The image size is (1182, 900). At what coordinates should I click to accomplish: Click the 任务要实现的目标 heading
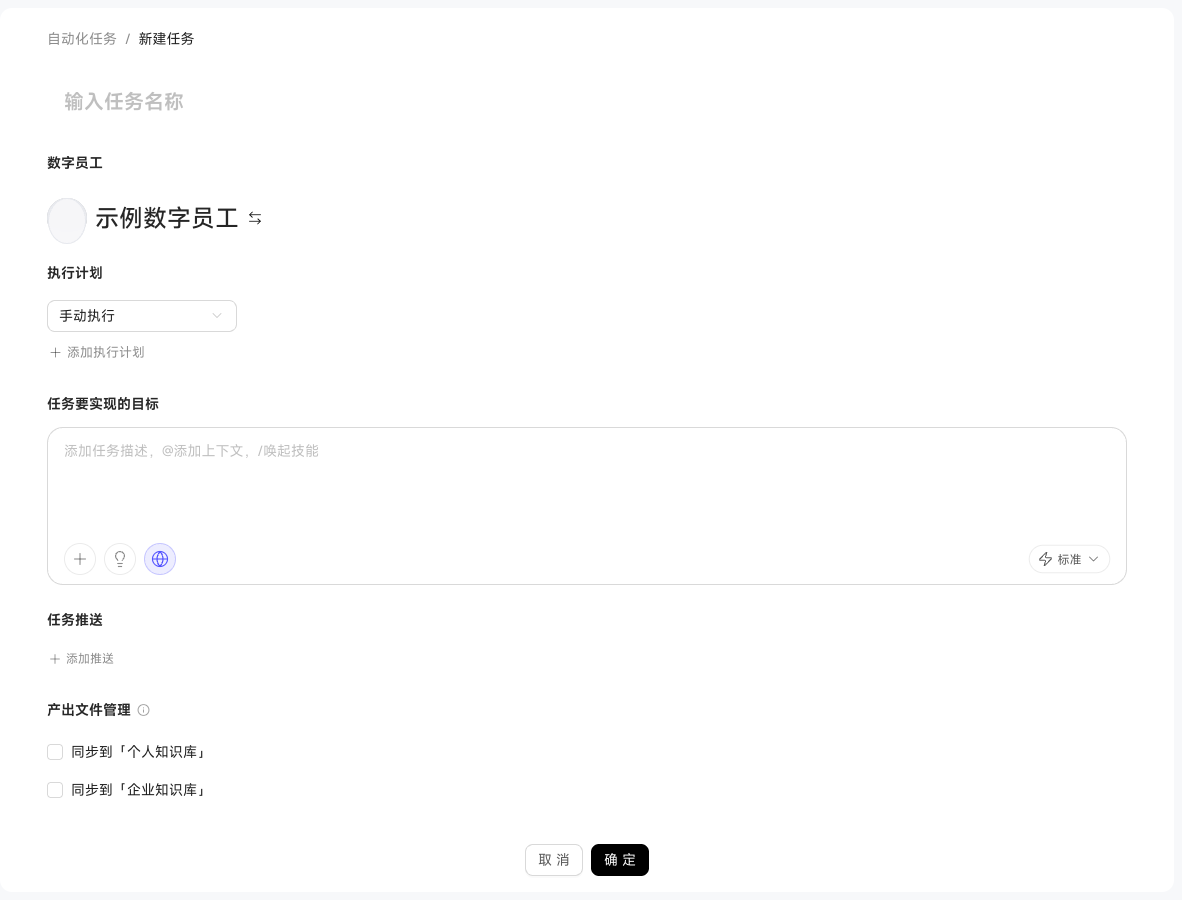click(103, 404)
